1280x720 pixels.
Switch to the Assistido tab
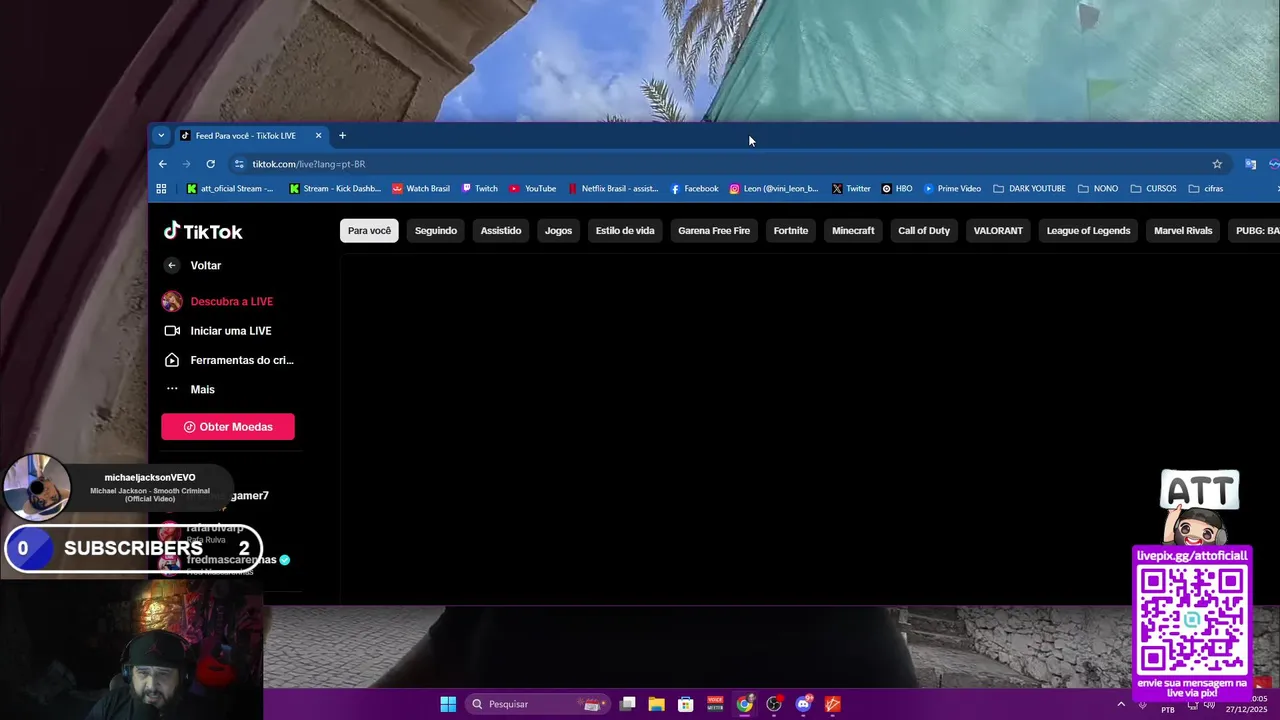click(501, 231)
